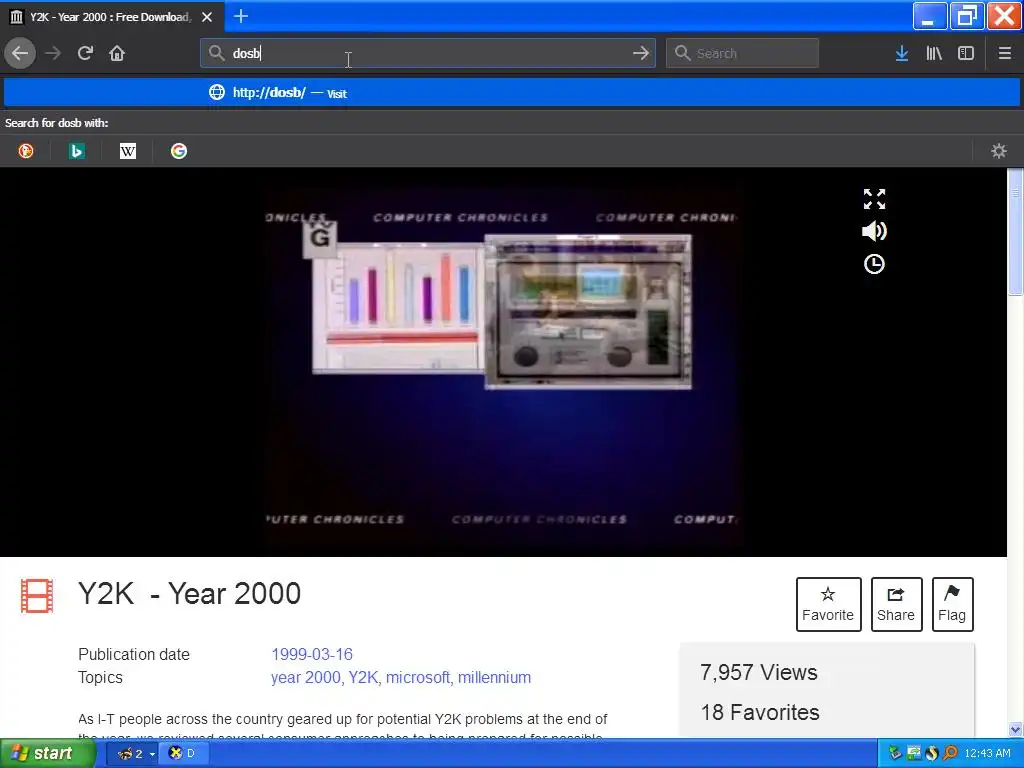This screenshot has height=768, width=1024.
Task: Favorite this Y2K item
Action: pyautogui.click(x=828, y=604)
